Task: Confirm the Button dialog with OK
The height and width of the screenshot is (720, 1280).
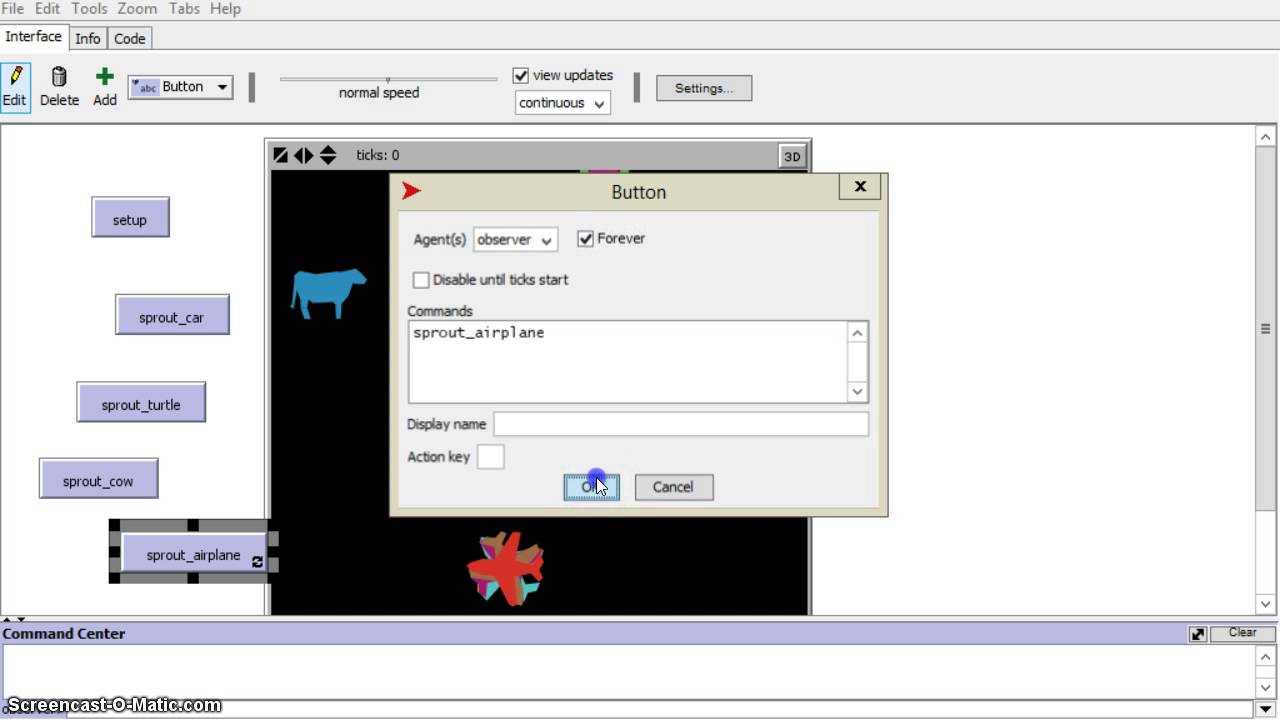Action: 591,487
